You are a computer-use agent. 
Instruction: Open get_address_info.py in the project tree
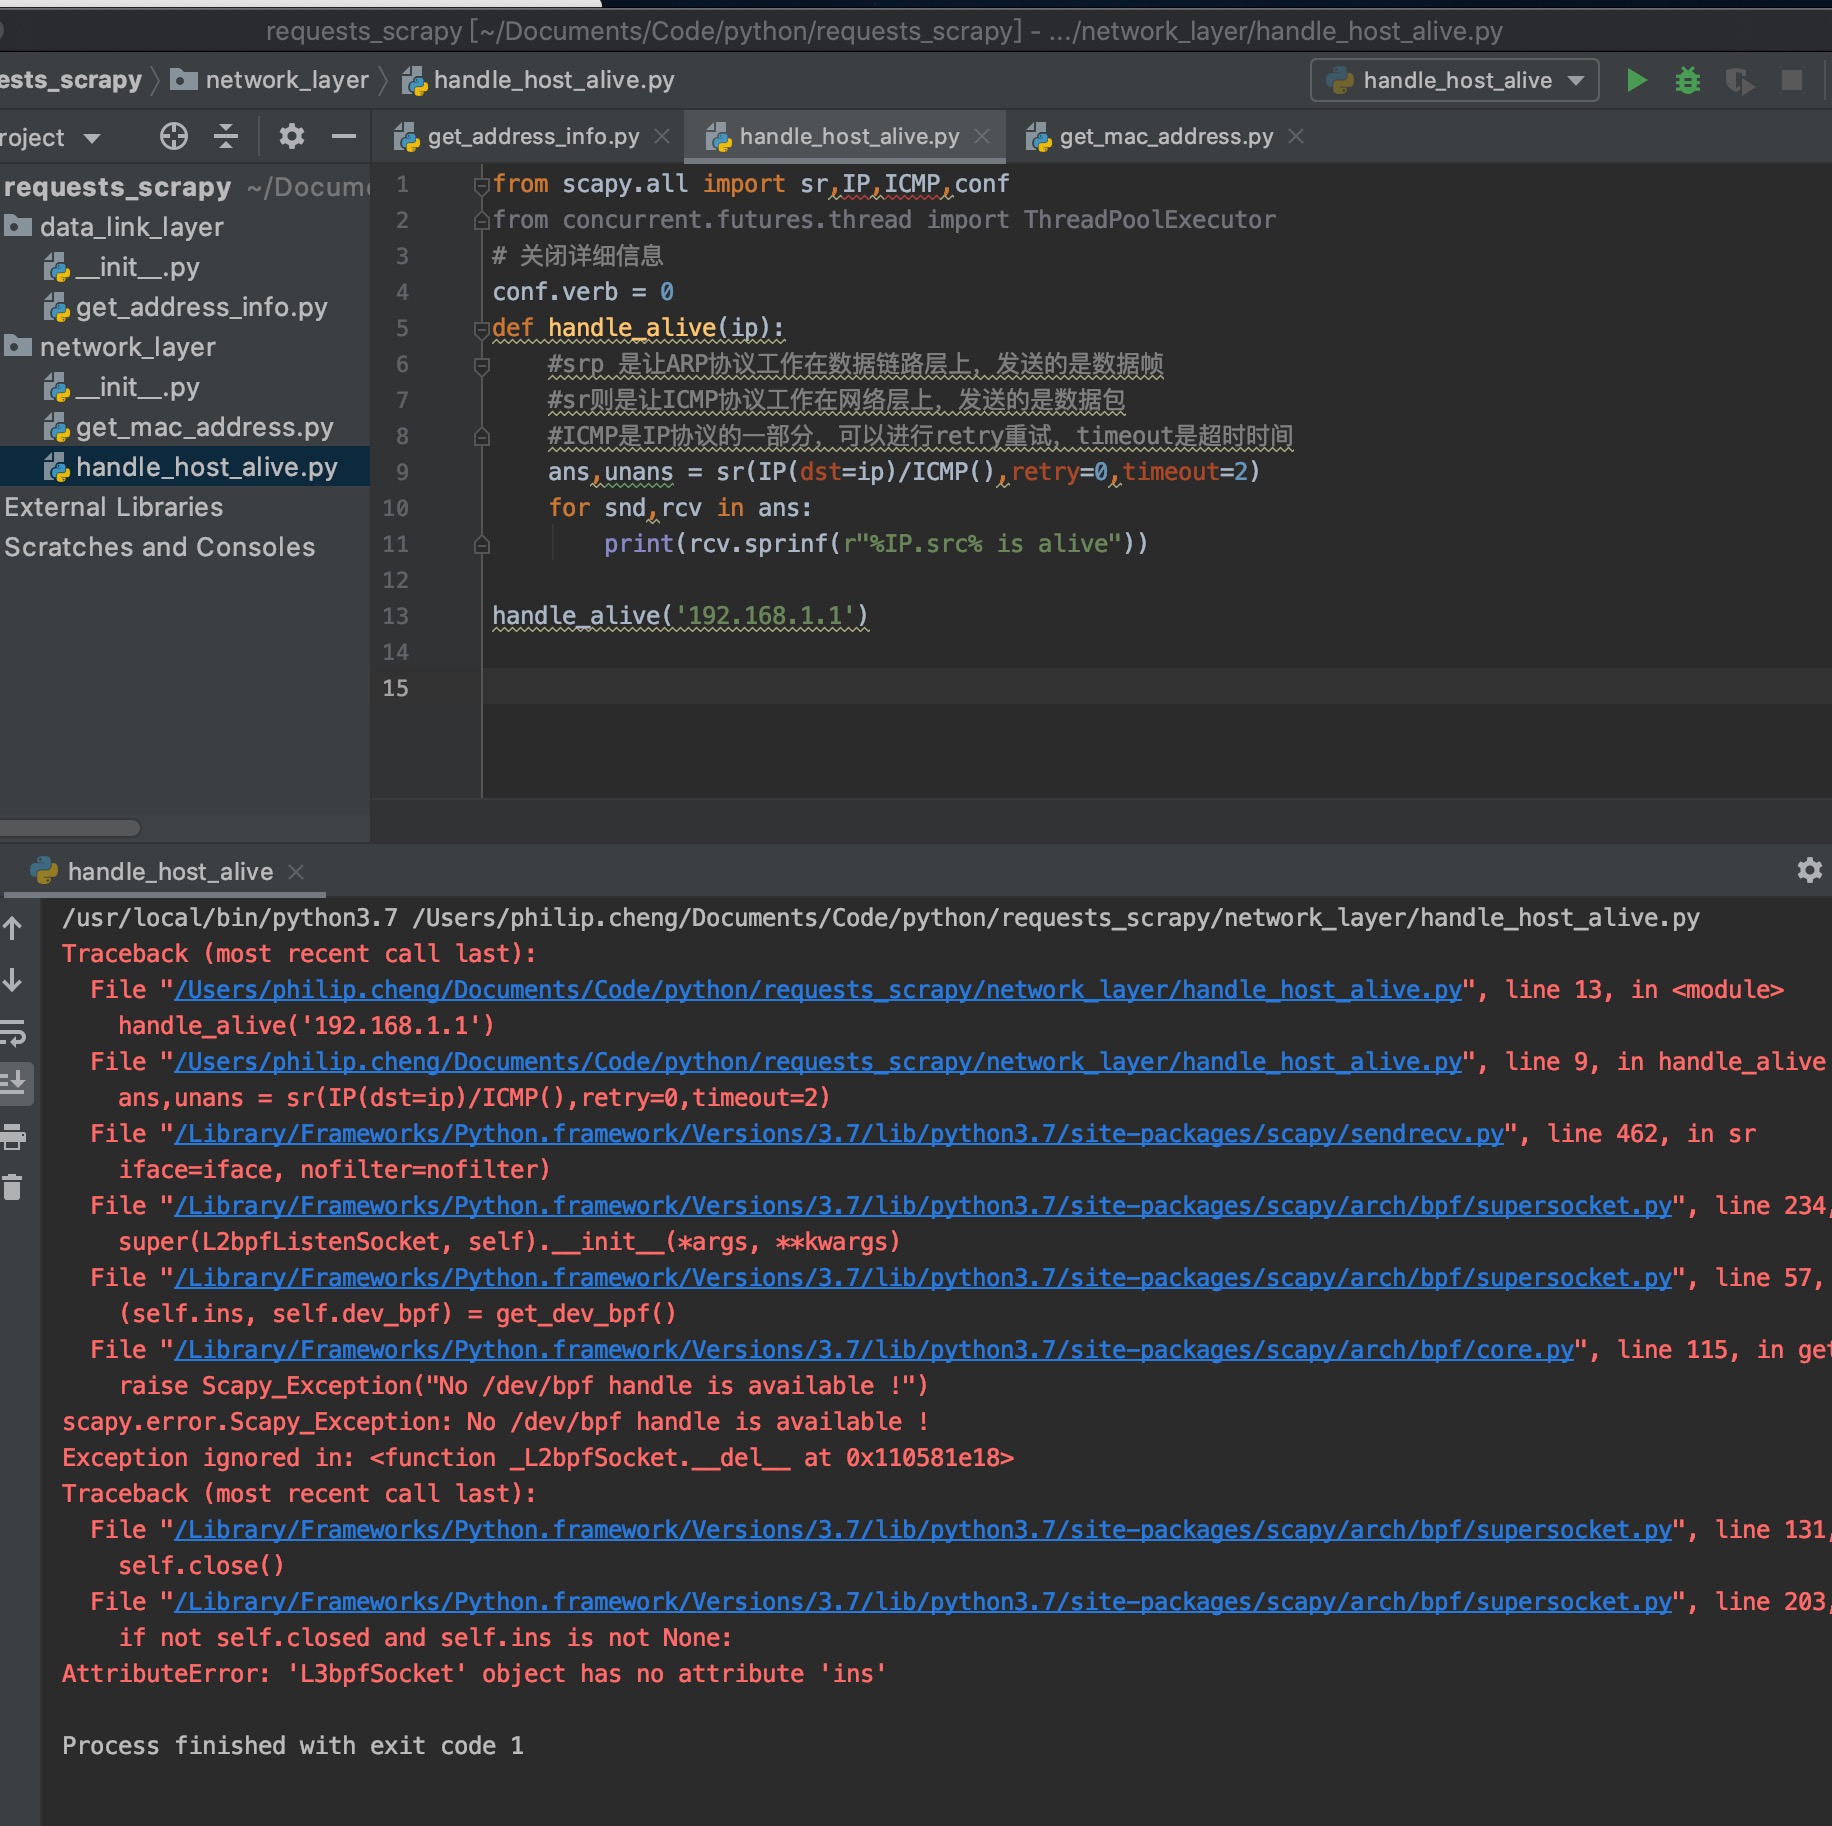[186, 307]
